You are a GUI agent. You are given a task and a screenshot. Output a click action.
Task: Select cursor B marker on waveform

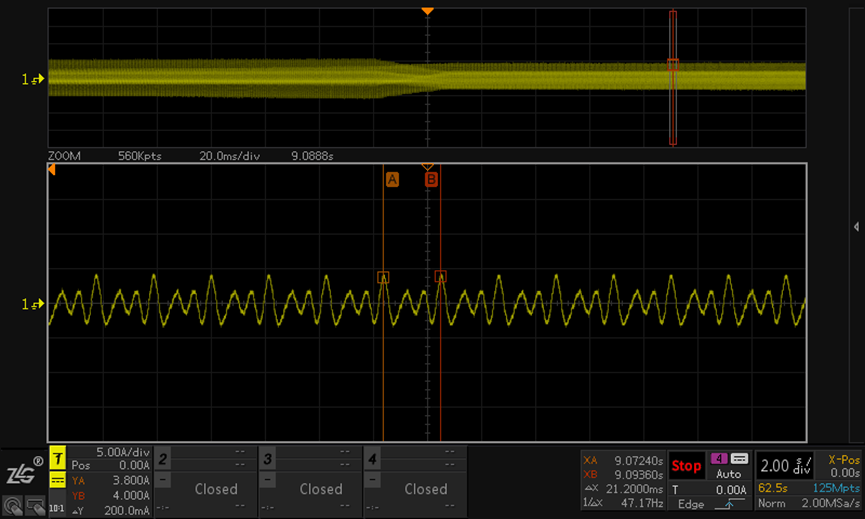coord(432,179)
